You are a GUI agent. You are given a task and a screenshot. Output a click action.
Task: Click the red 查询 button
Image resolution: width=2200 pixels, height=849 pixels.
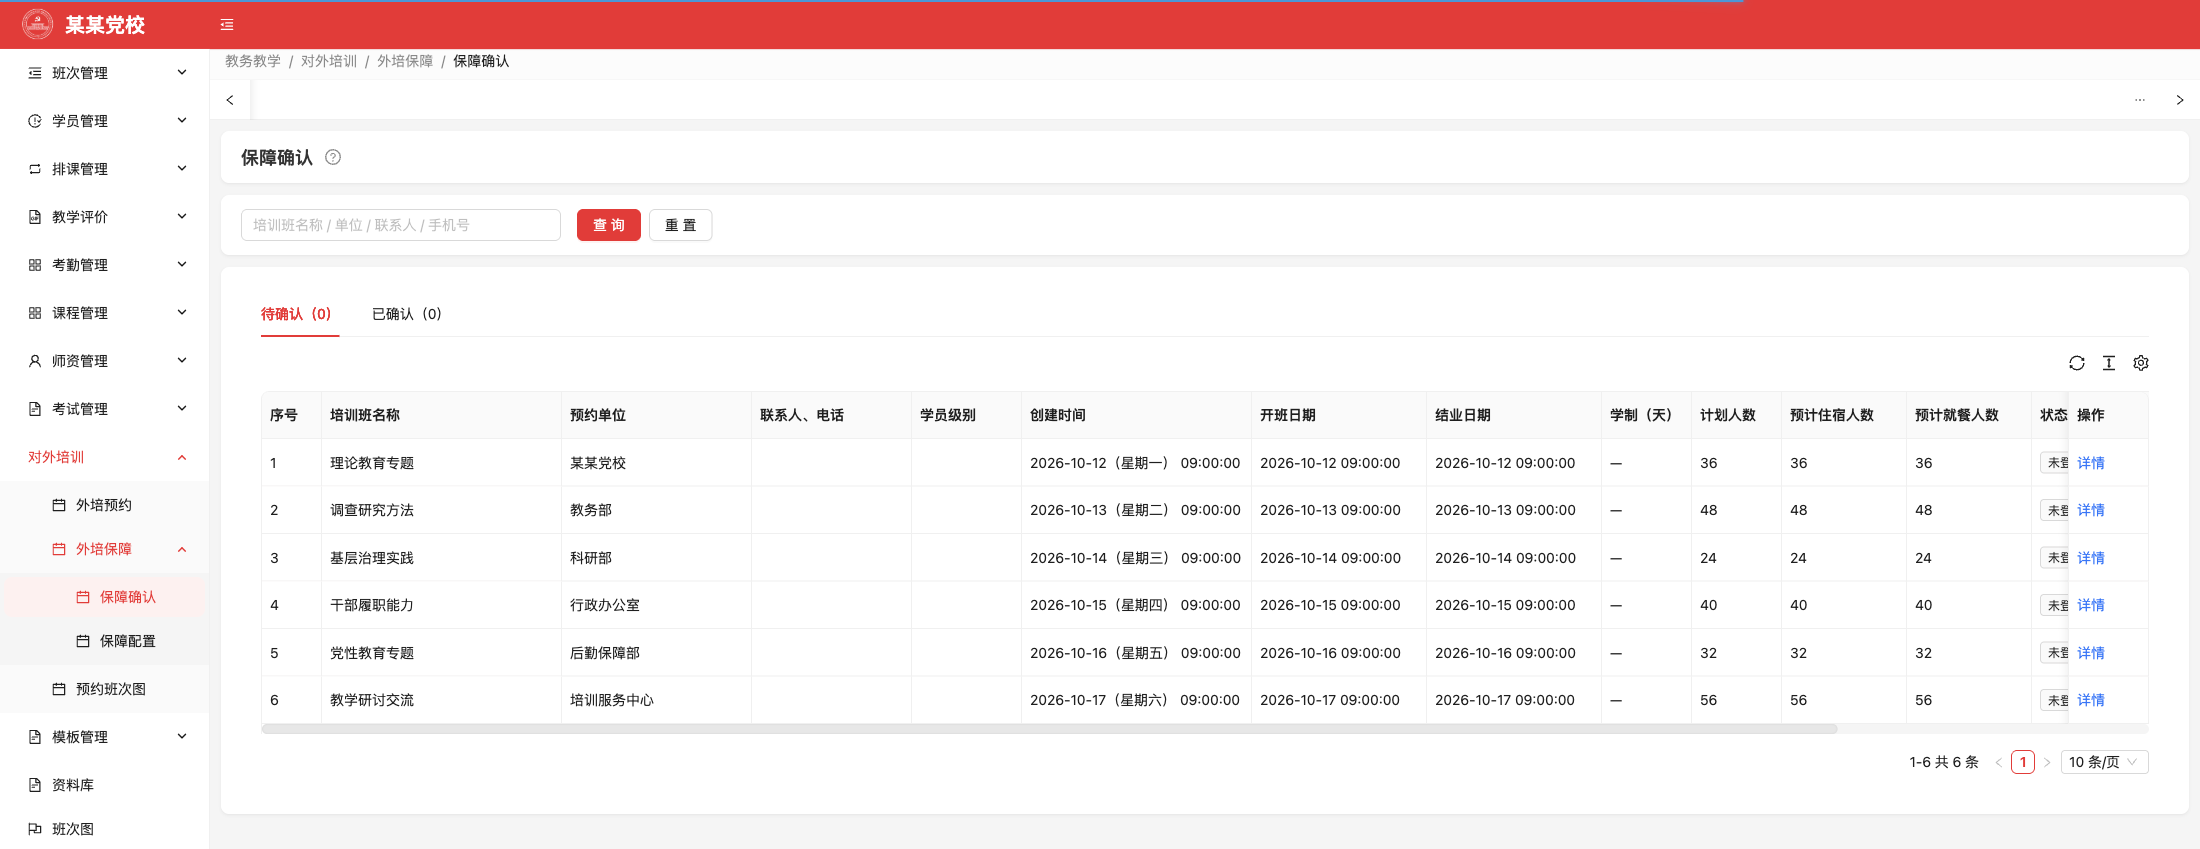(x=609, y=225)
